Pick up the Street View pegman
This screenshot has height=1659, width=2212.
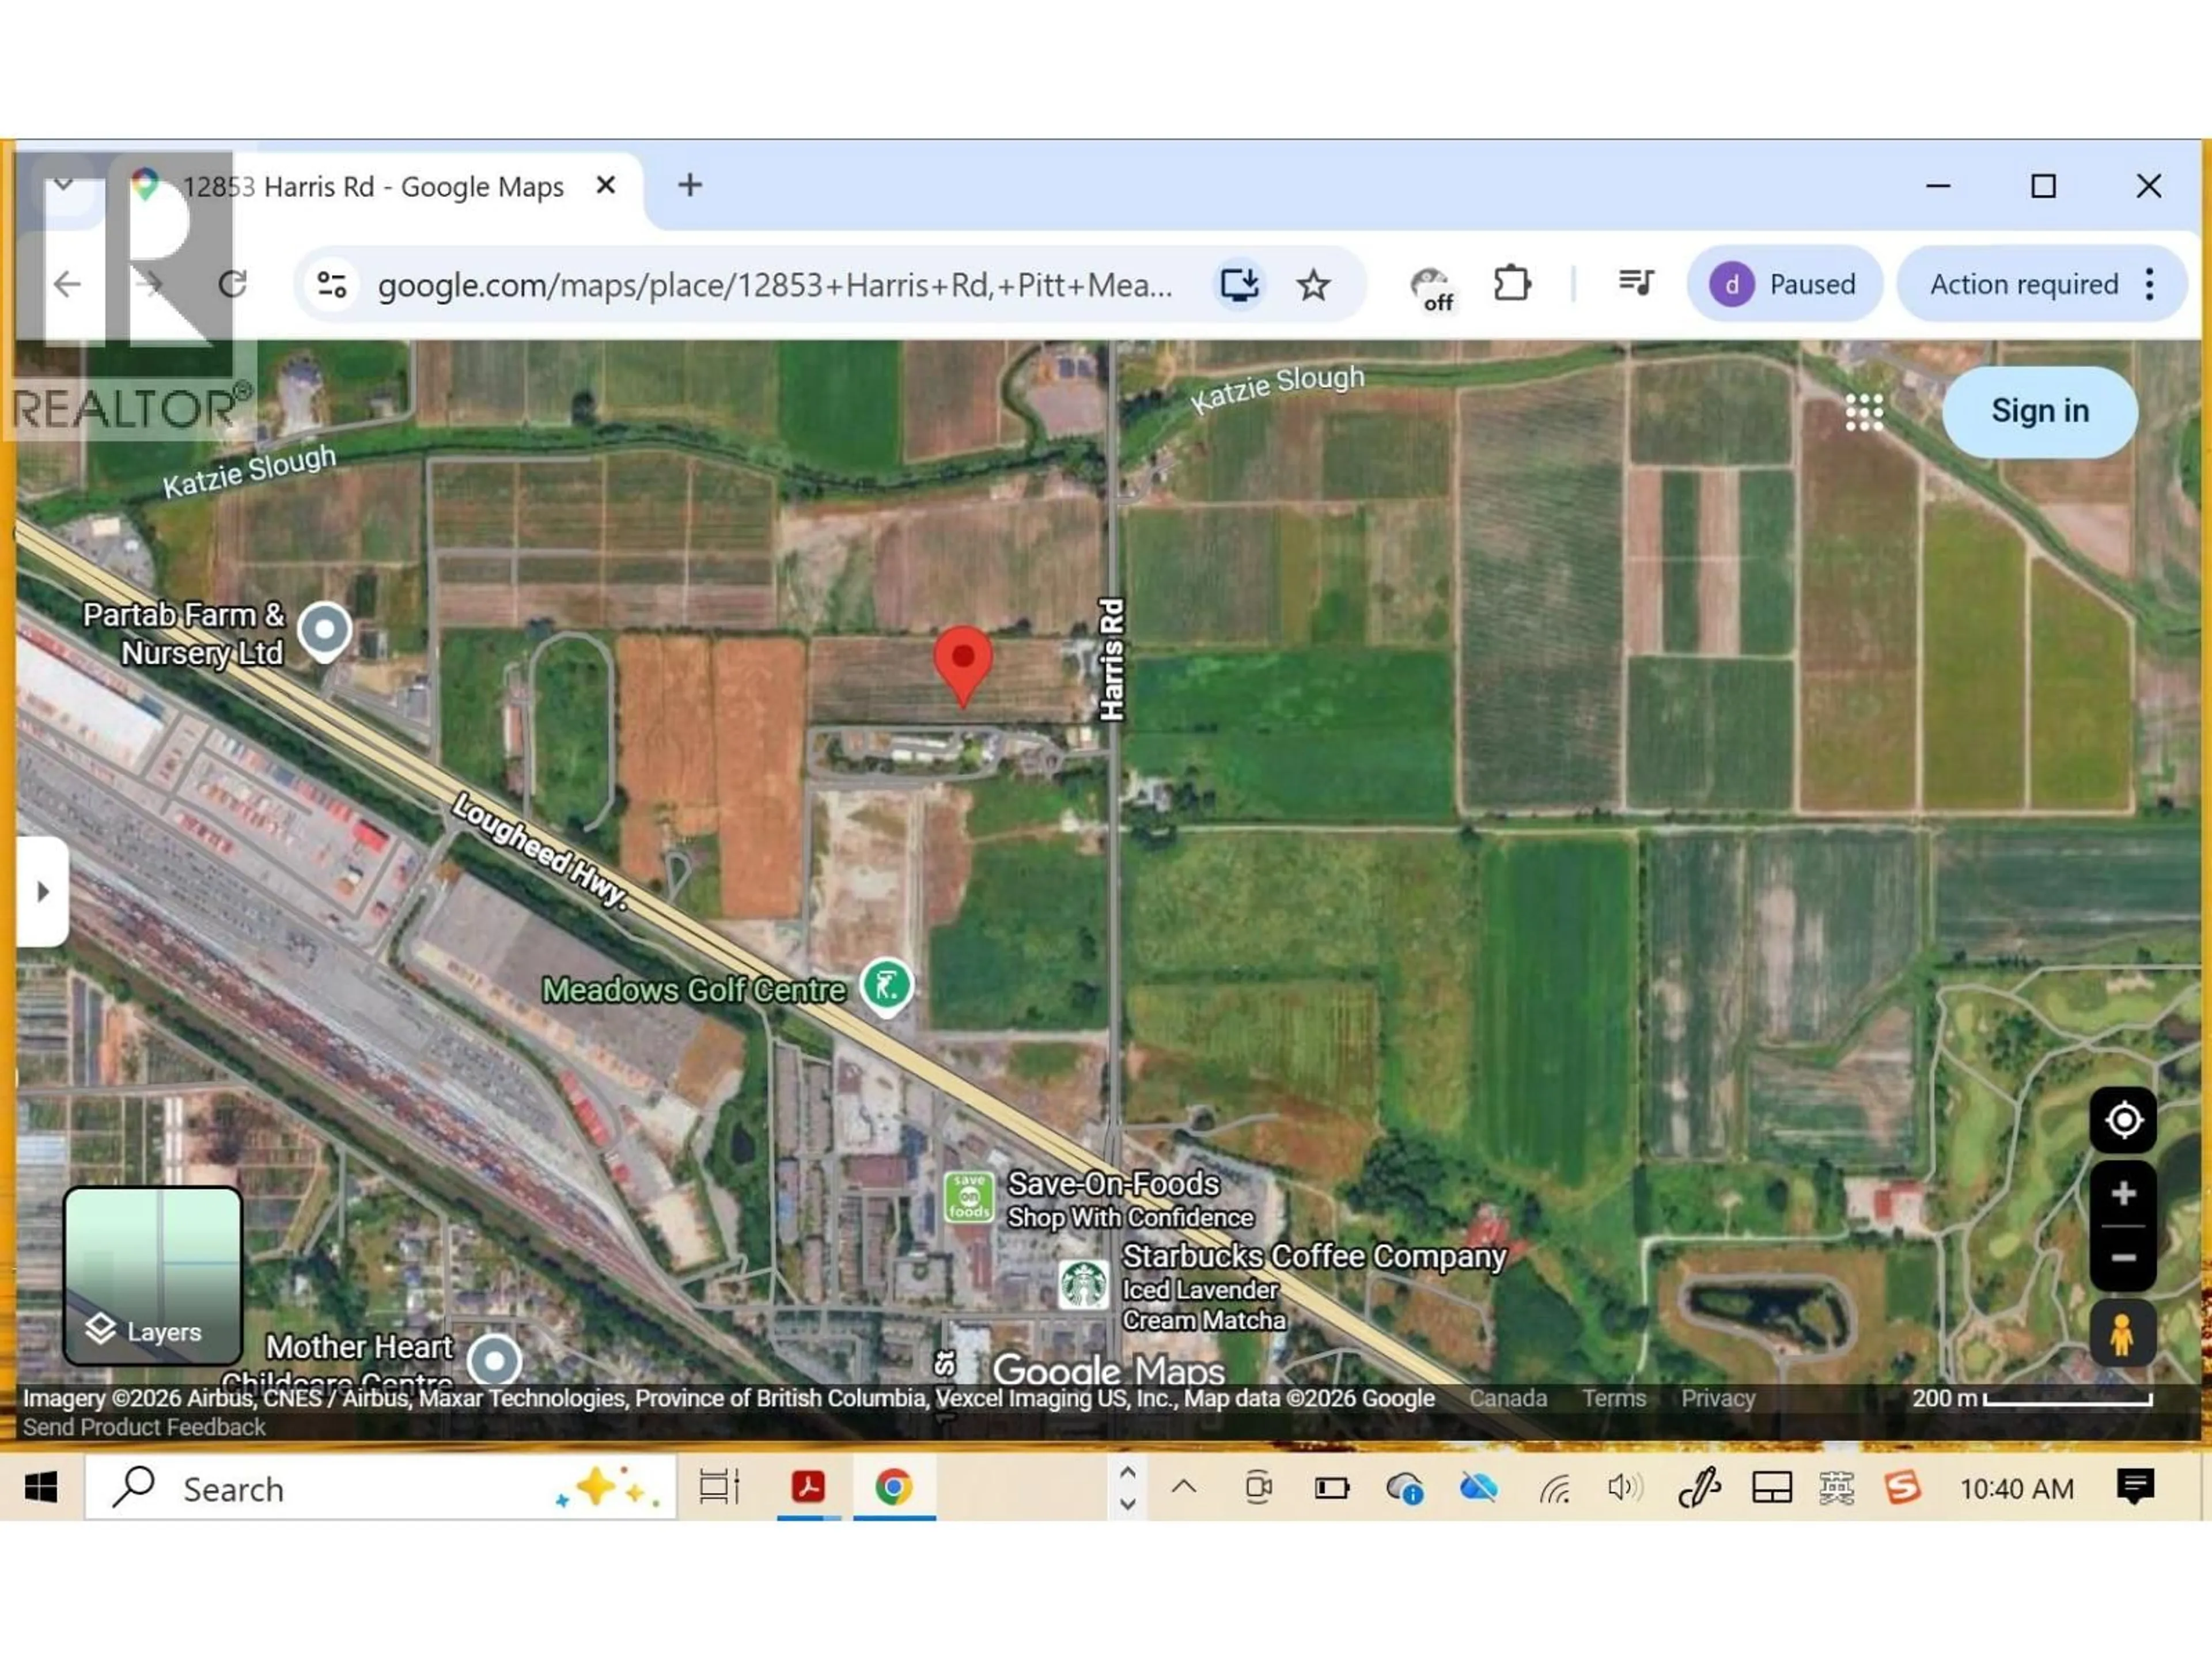click(2124, 1334)
